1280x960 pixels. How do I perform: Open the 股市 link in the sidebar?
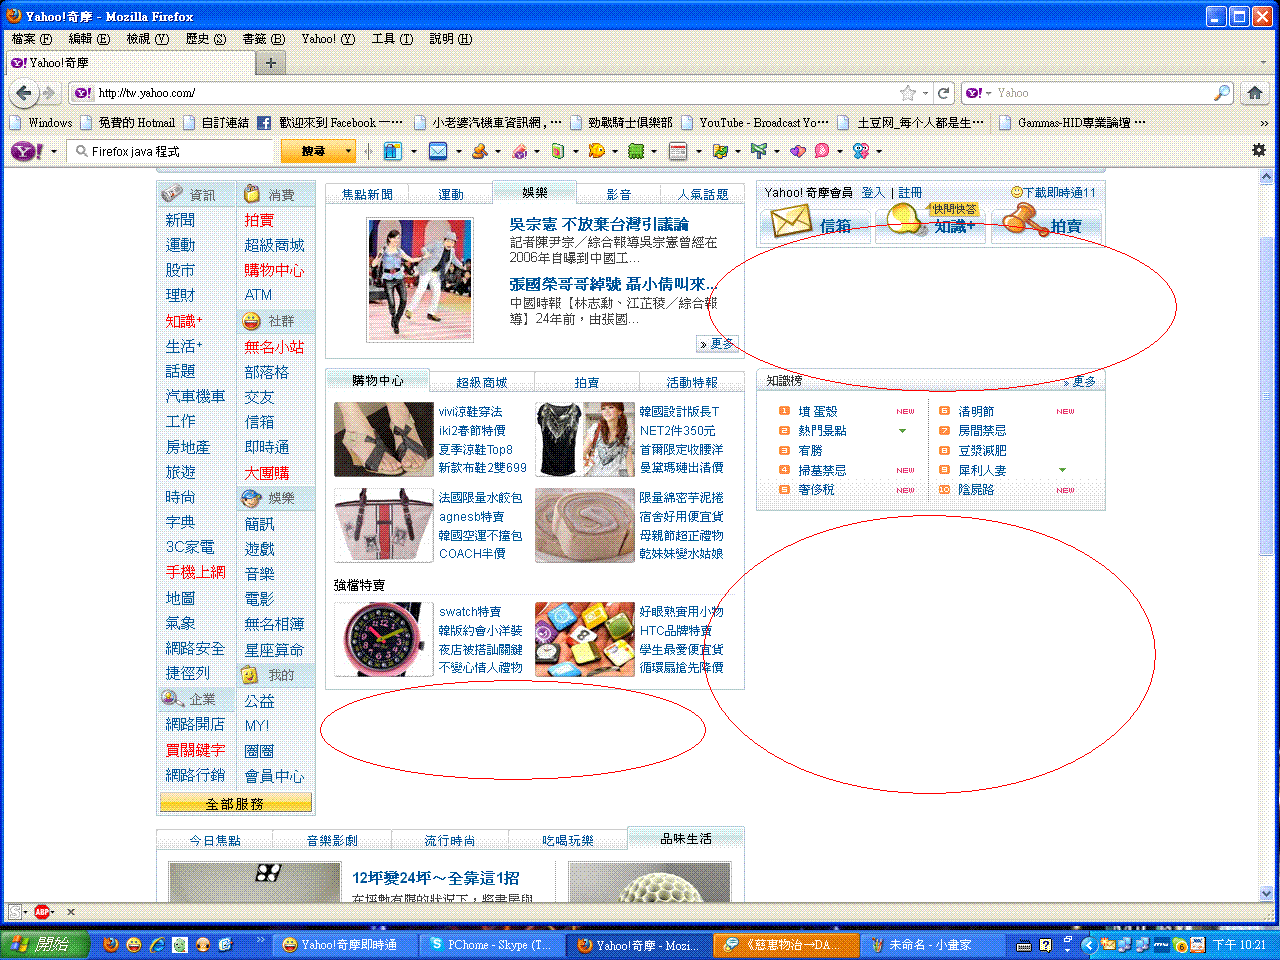(180, 270)
